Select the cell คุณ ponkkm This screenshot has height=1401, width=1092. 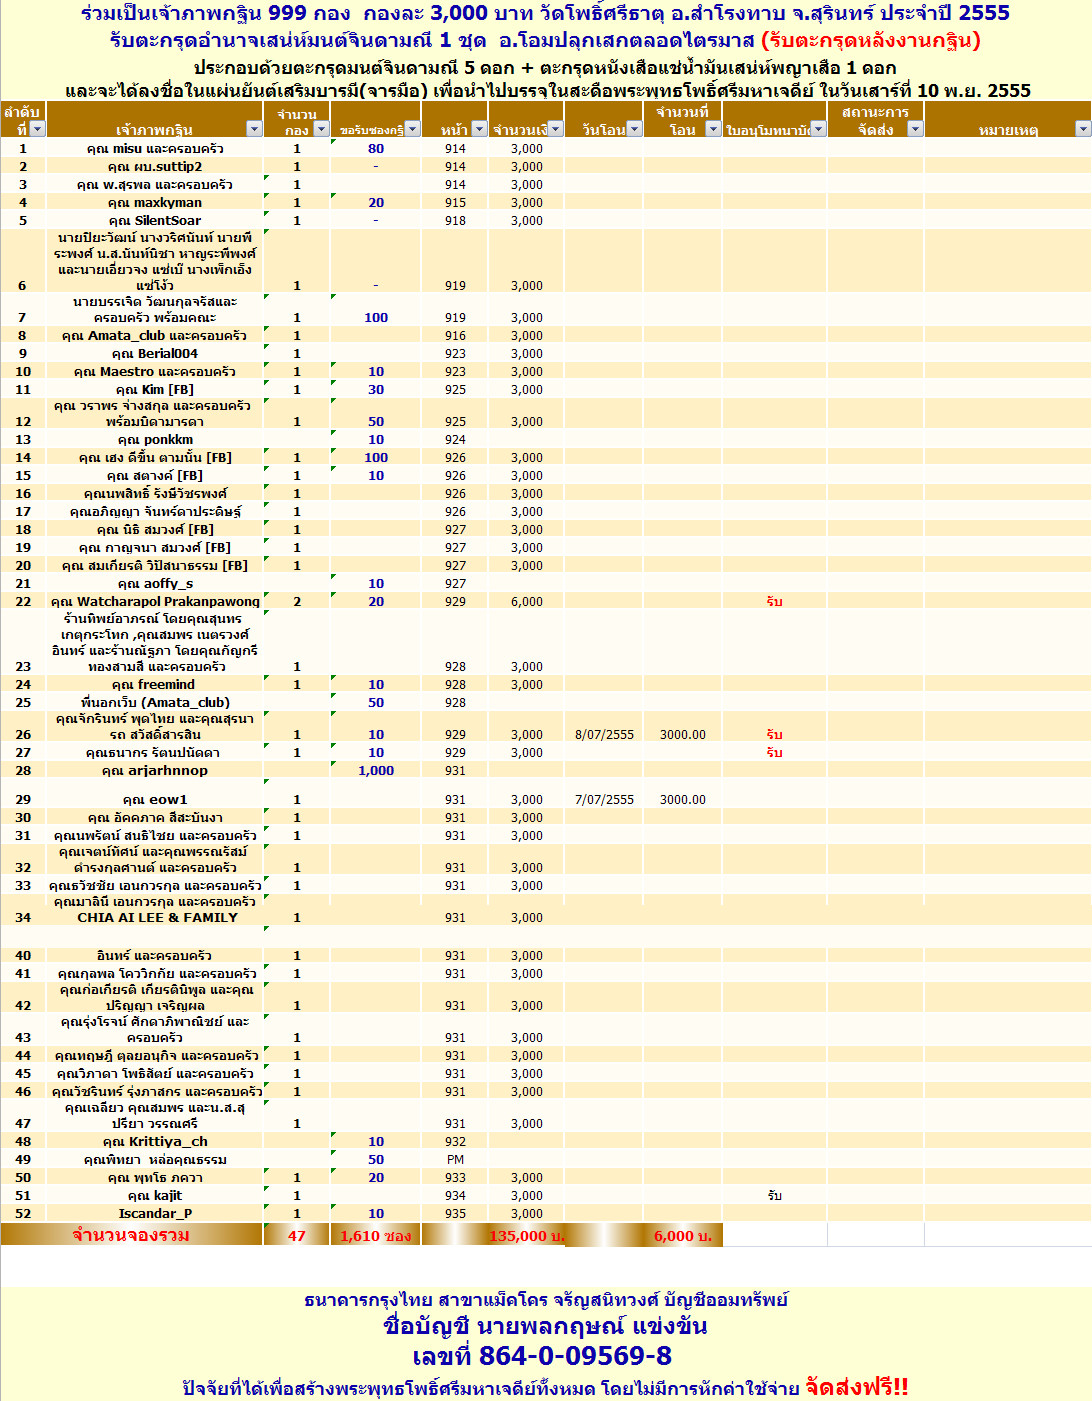(x=155, y=440)
